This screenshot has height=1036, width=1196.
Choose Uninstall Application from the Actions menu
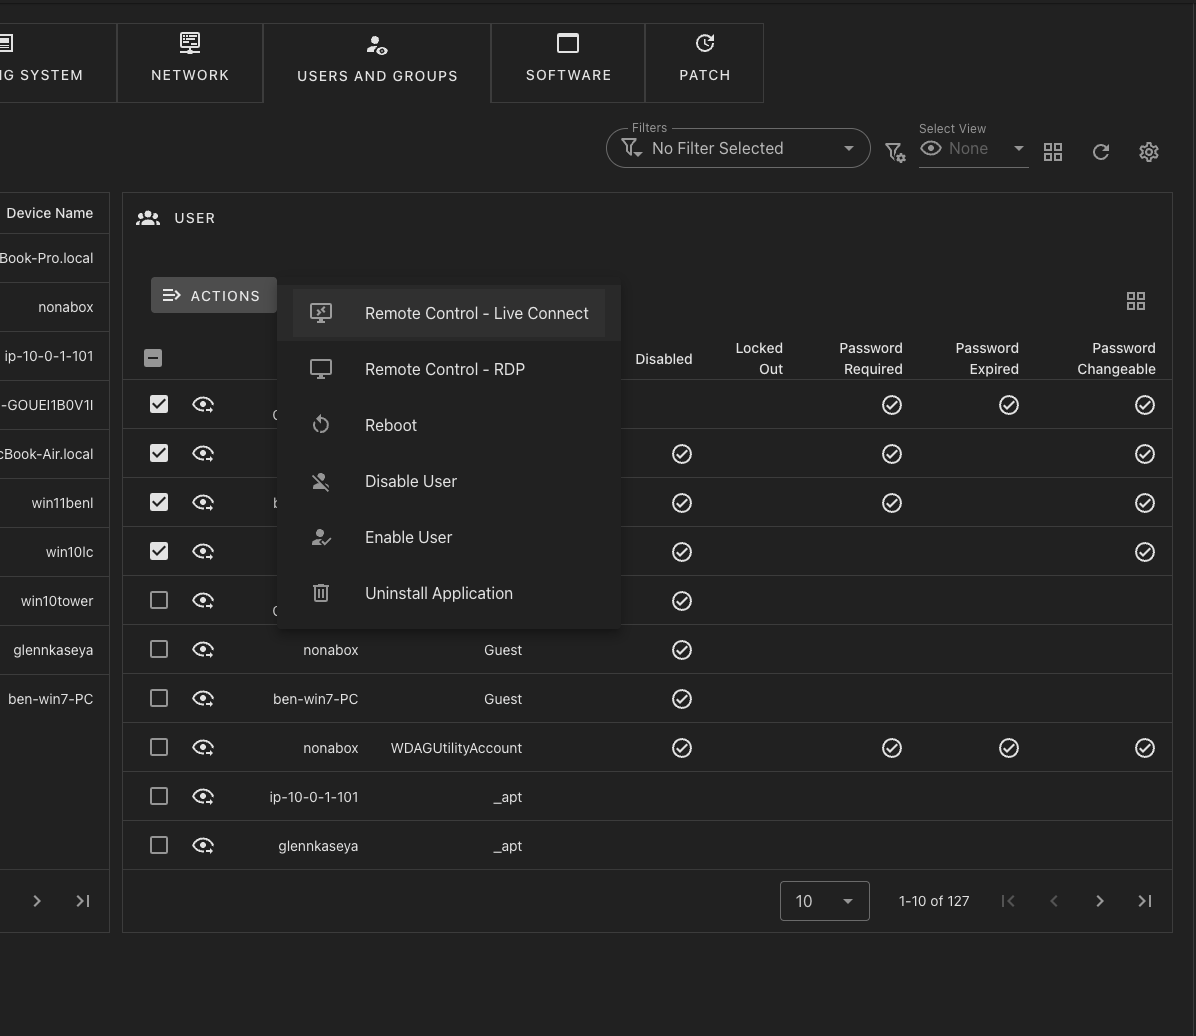(438, 593)
